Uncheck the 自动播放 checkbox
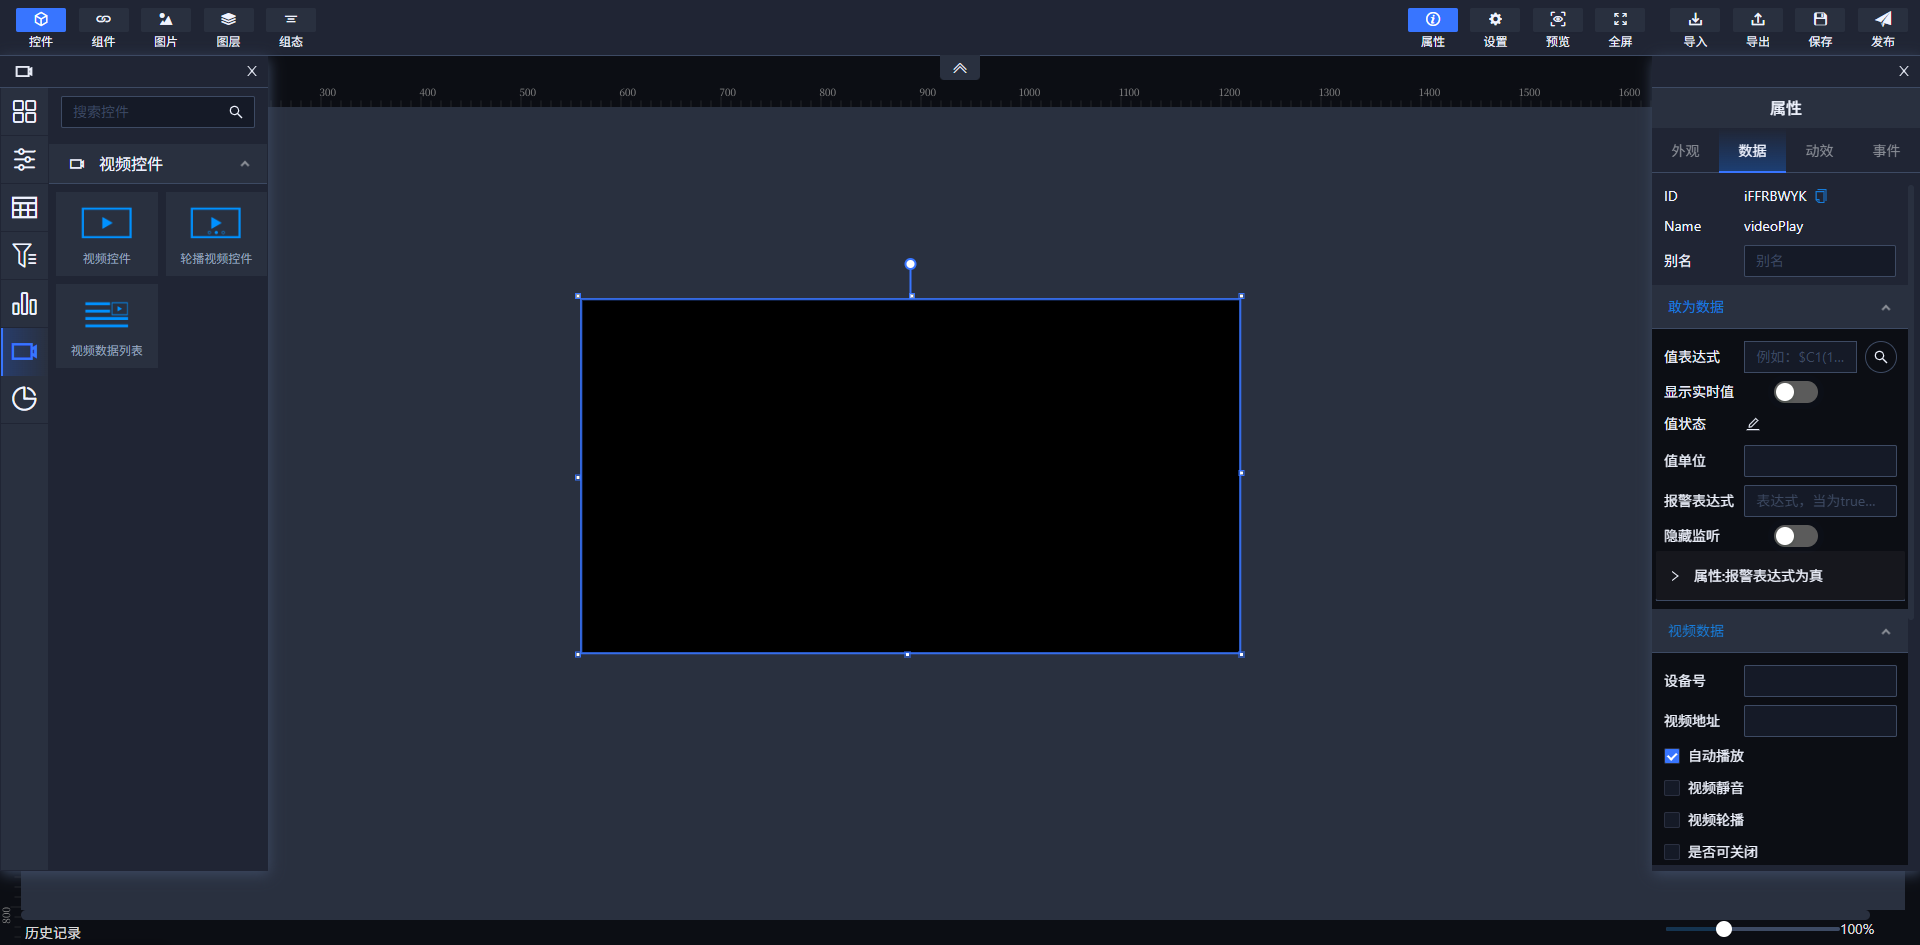 [1672, 756]
